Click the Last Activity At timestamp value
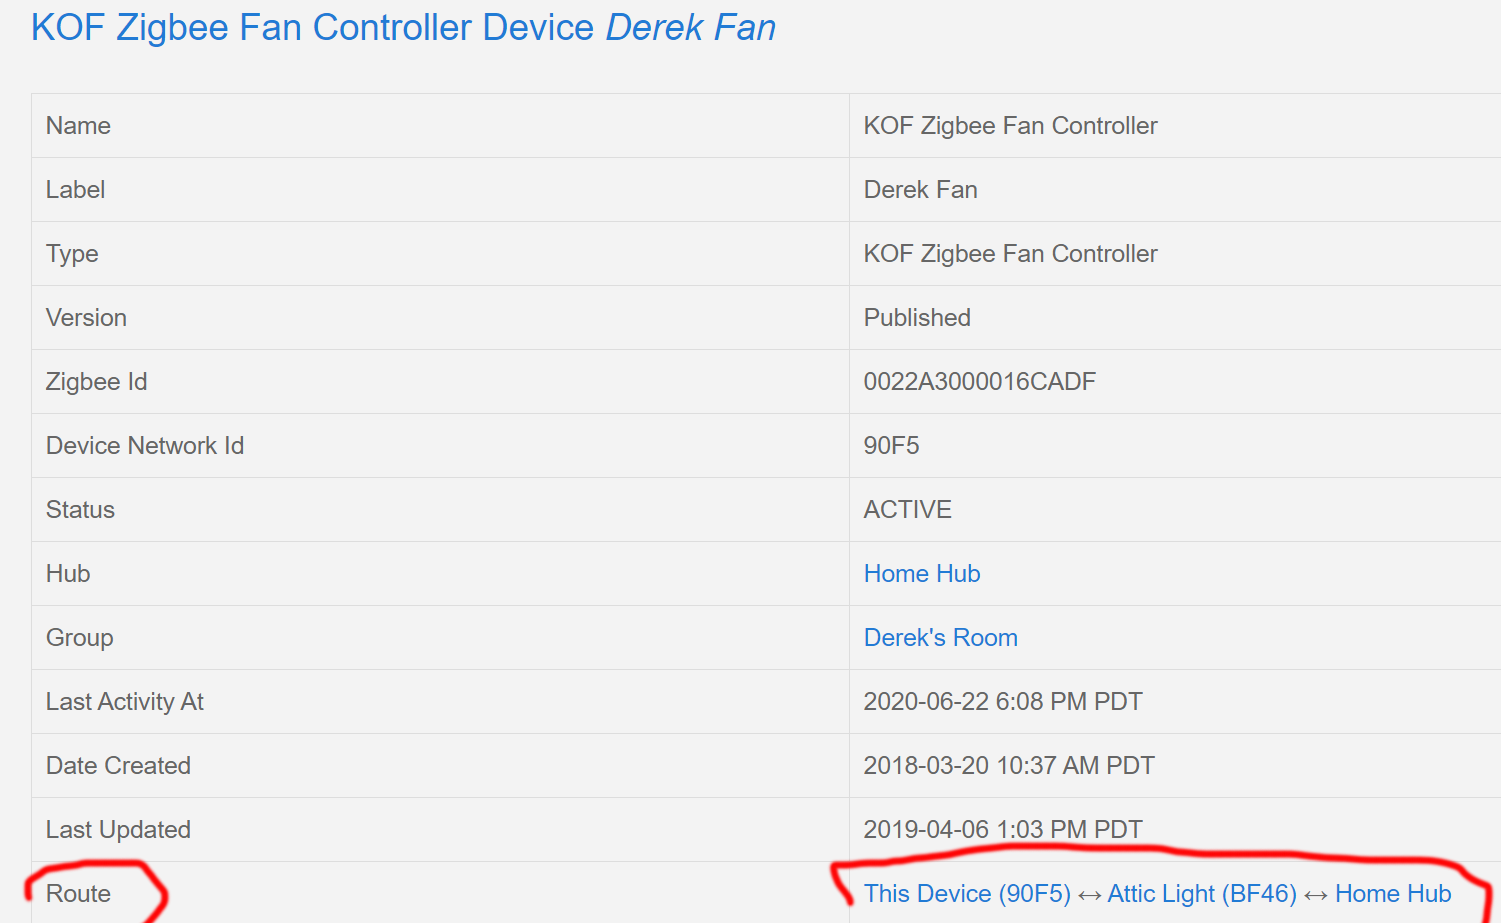Viewport: 1501px width, 923px height. click(x=1002, y=702)
